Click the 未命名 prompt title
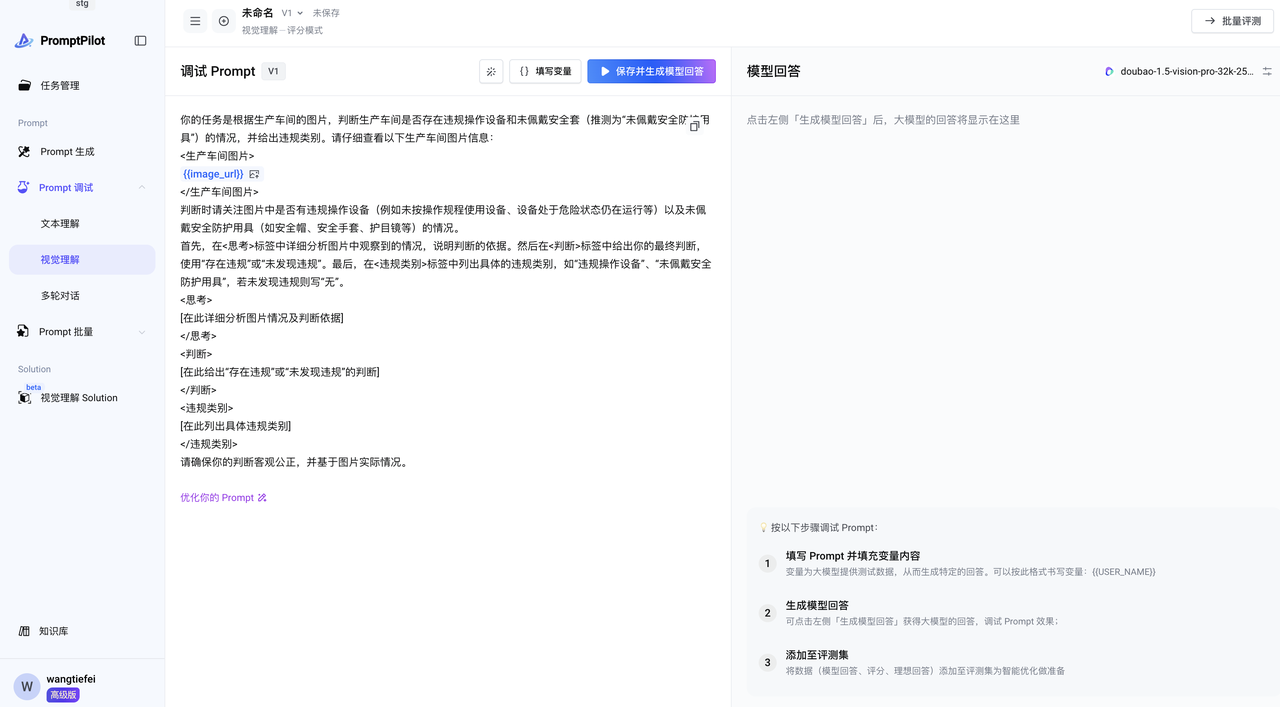Viewport: 1280px width, 707px height. [x=258, y=13]
